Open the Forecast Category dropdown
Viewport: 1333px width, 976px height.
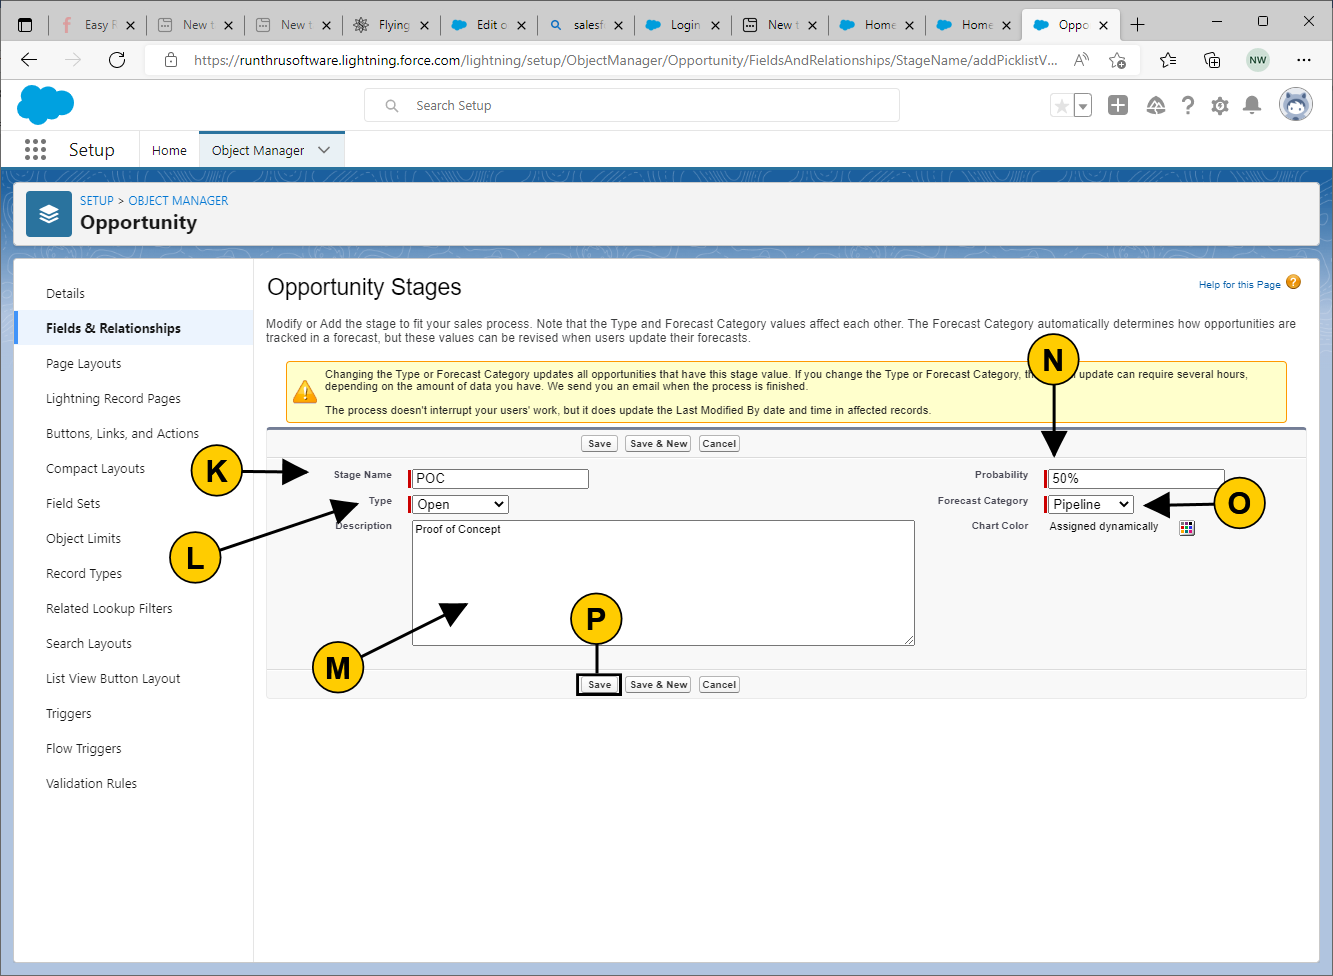coord(1091,505)
